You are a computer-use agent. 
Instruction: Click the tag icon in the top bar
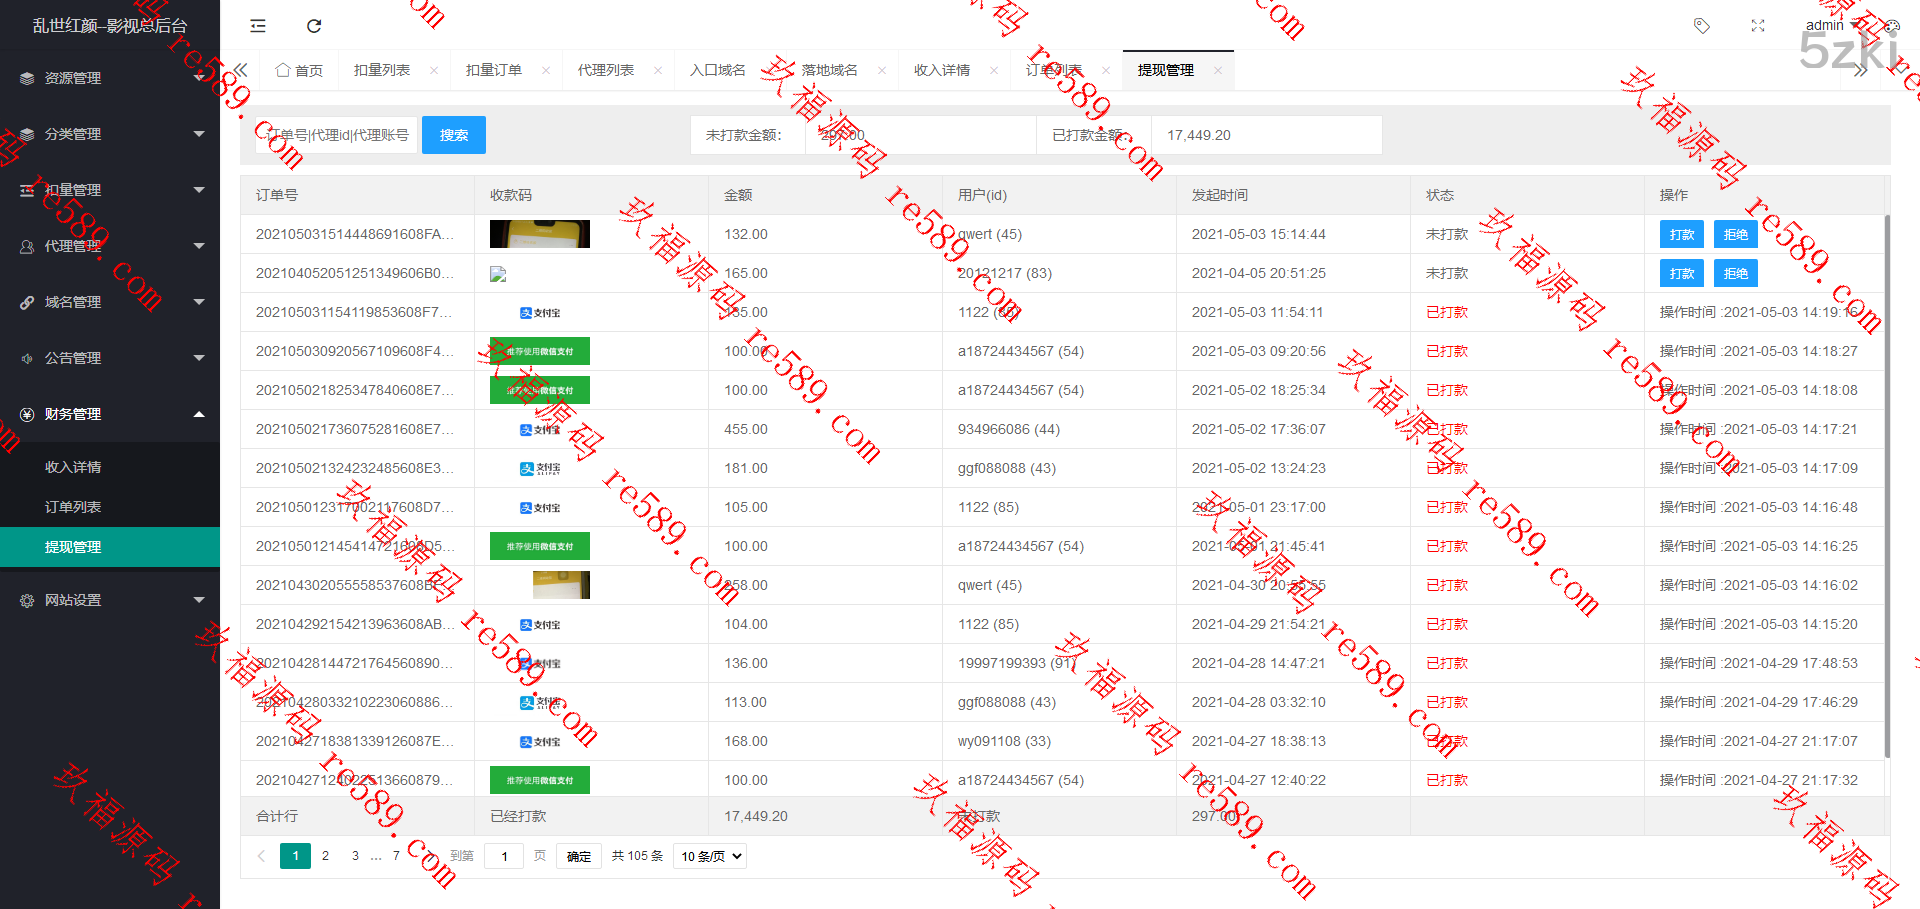(1702, 26)
